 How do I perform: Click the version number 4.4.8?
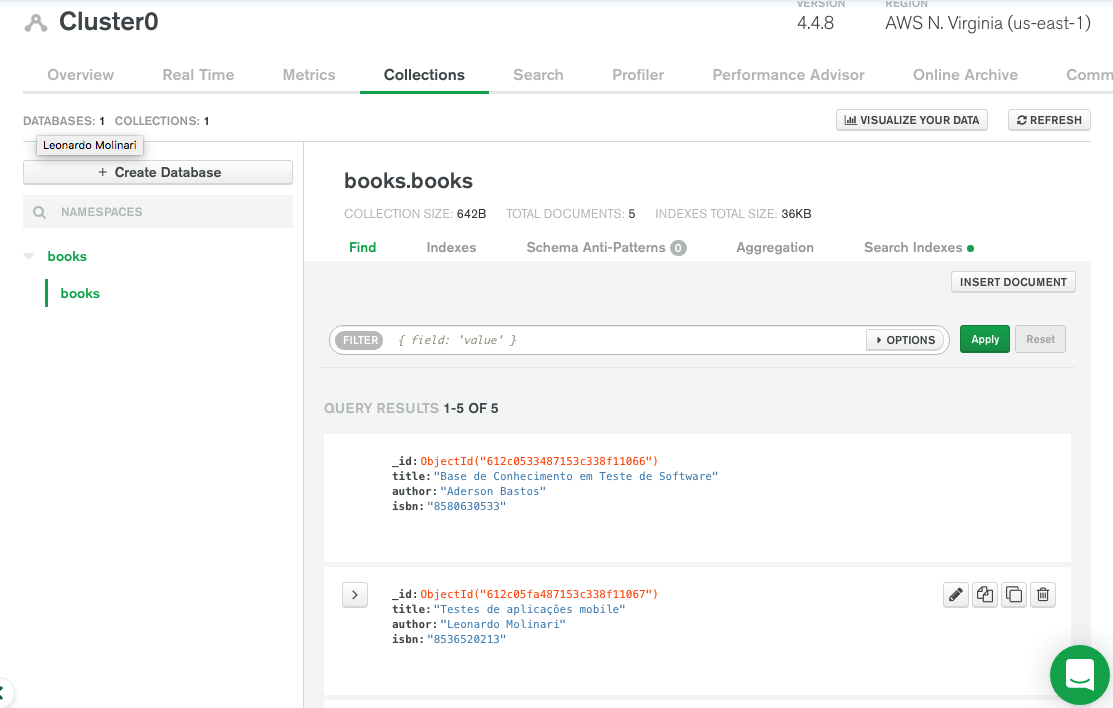(815, 23)
